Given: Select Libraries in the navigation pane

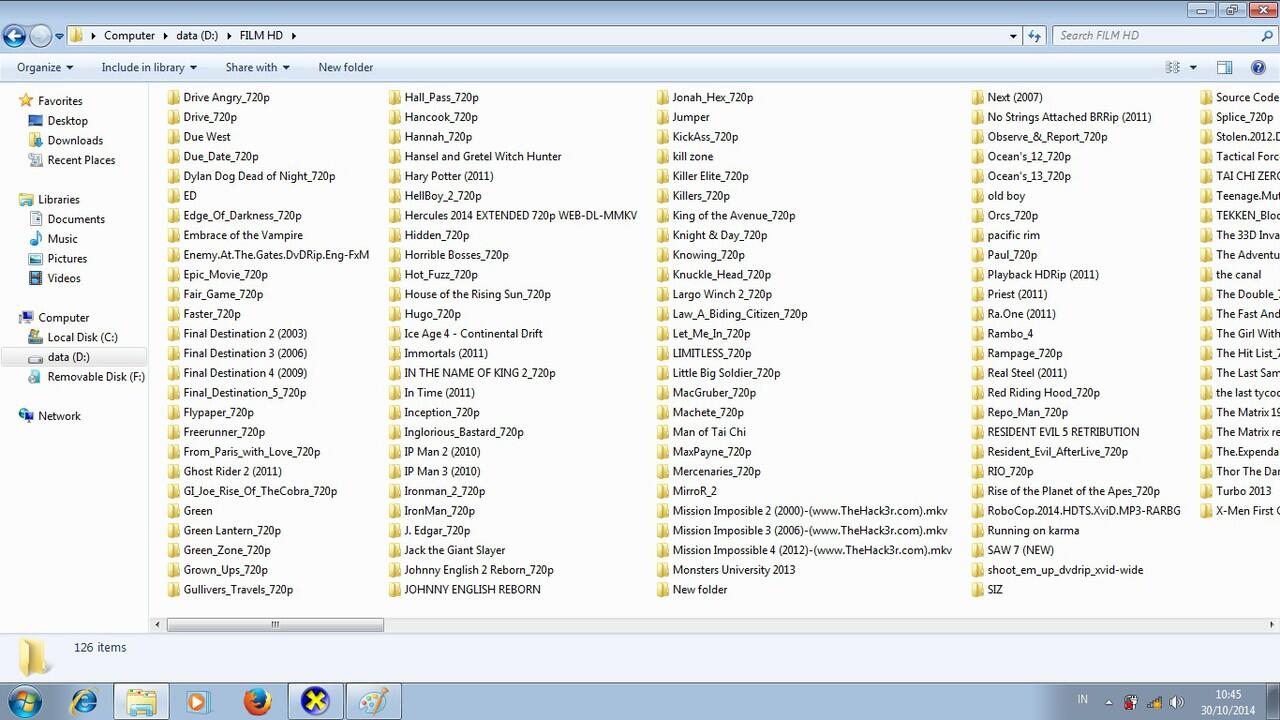Looking at the screenshot, I should click(x=59, y=200).
